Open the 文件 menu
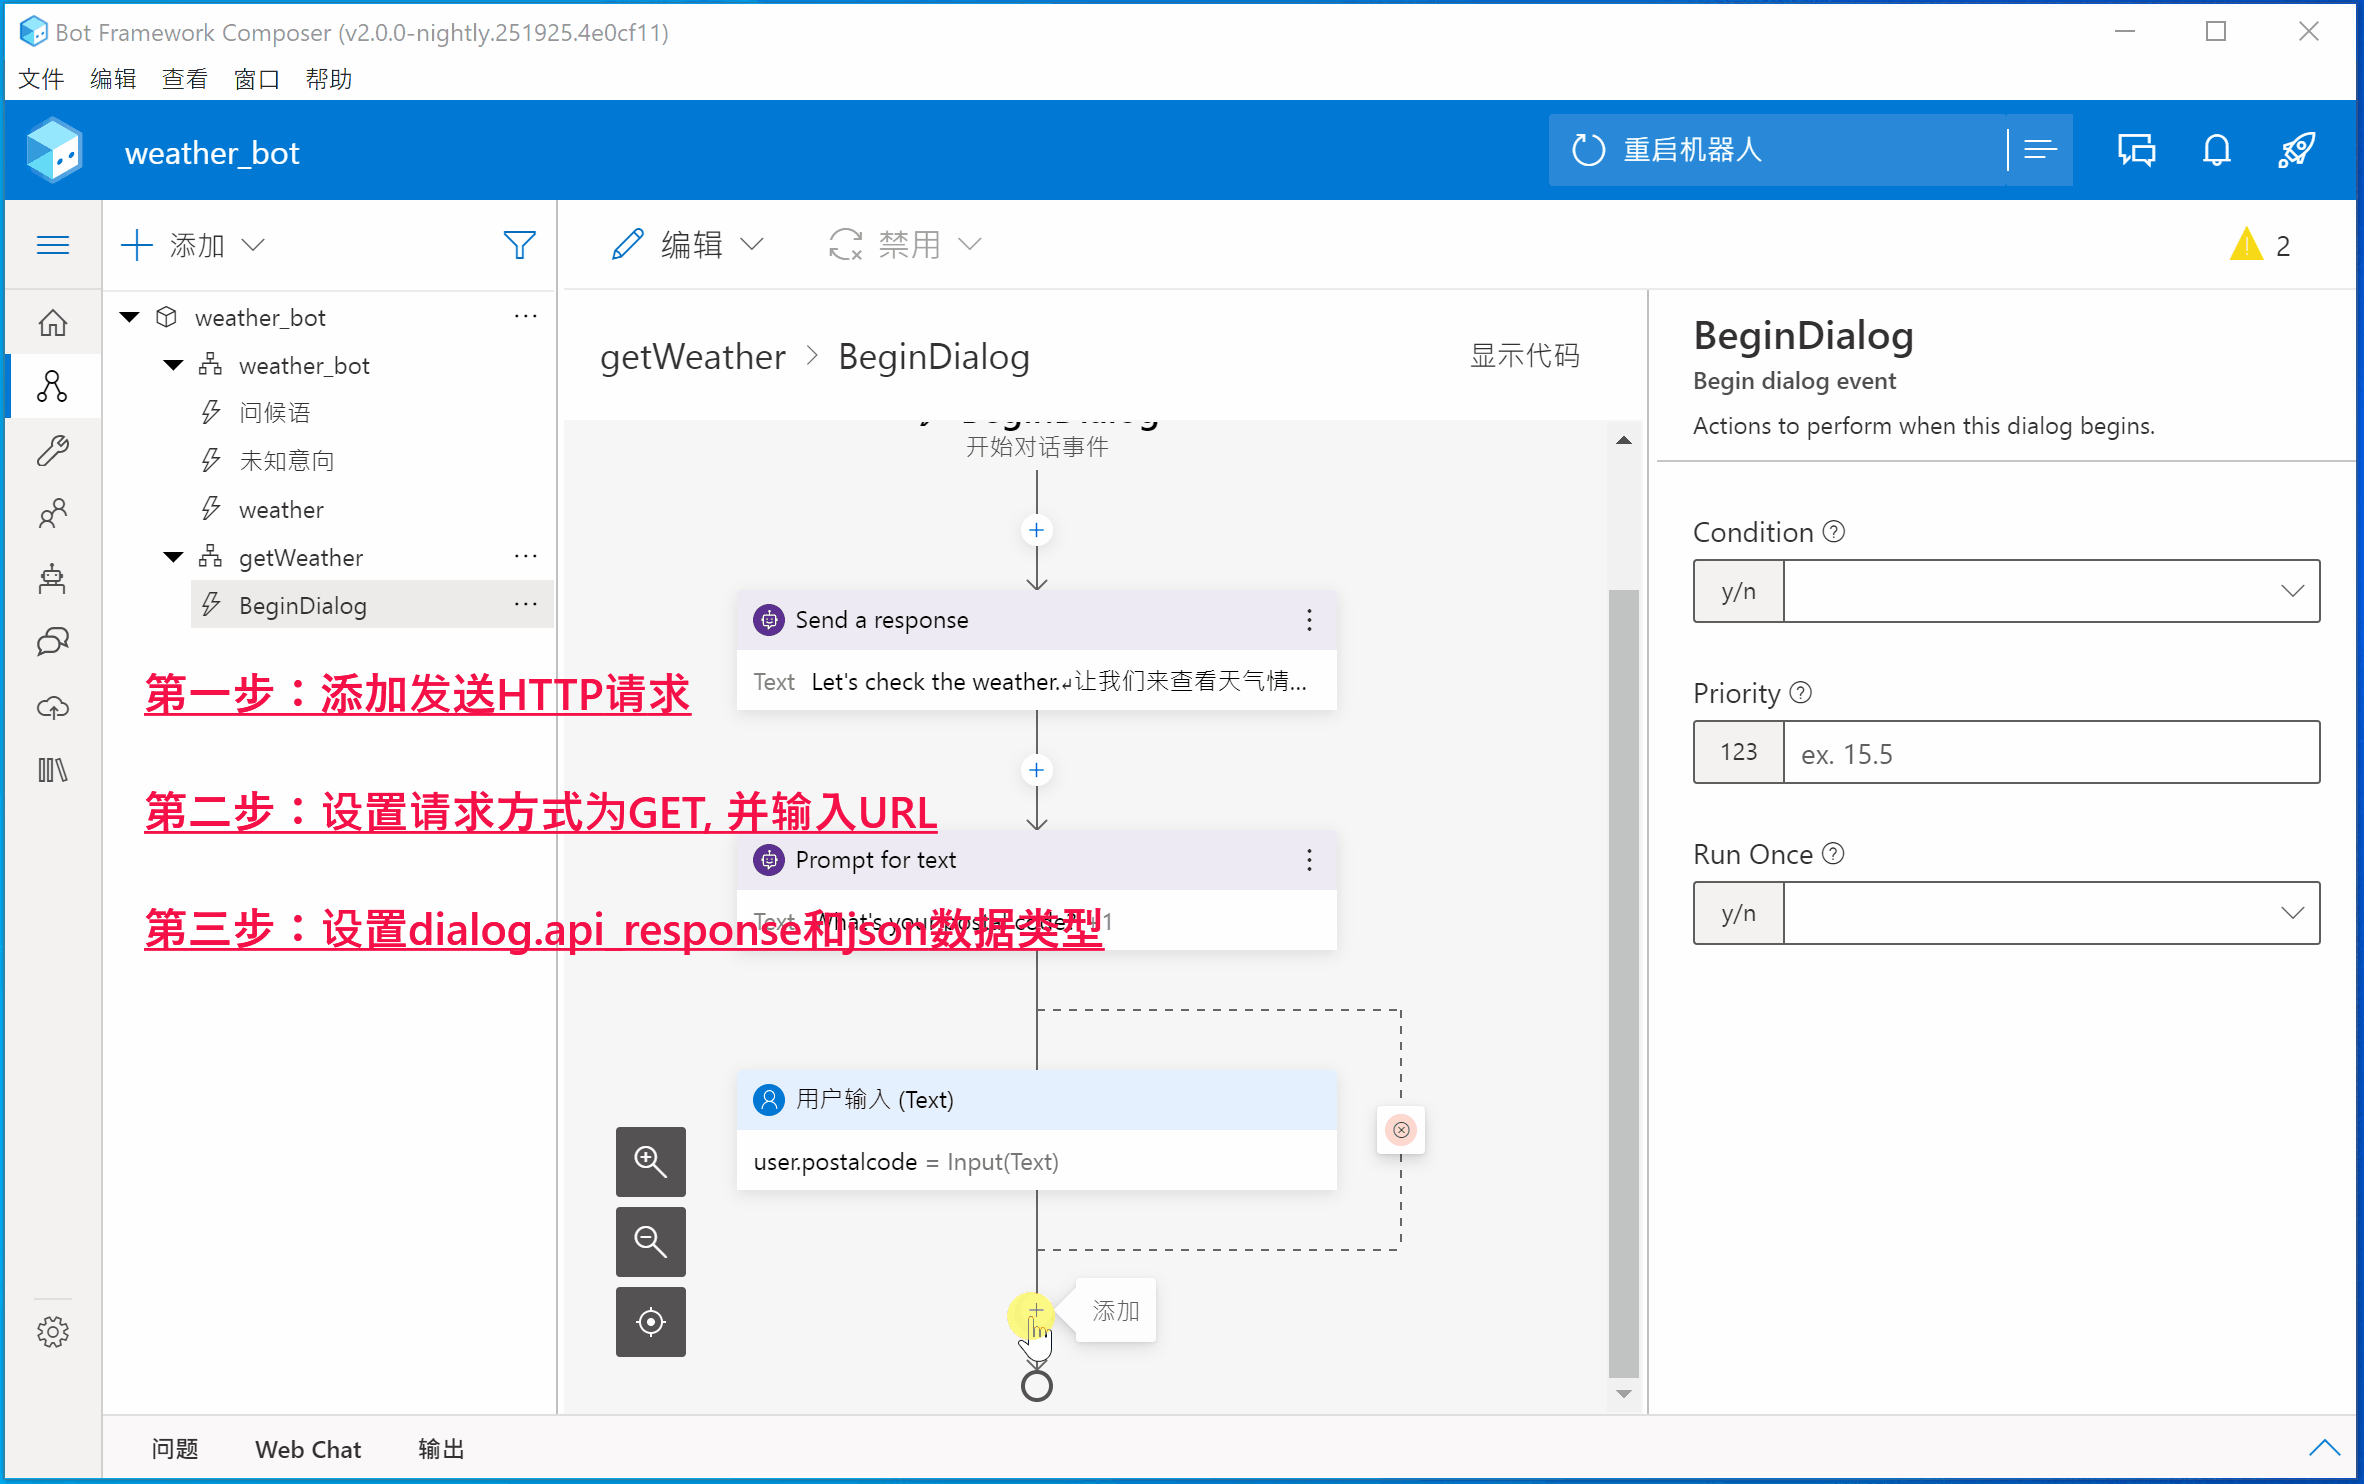2364x1484 pixels. coord(41,79)
